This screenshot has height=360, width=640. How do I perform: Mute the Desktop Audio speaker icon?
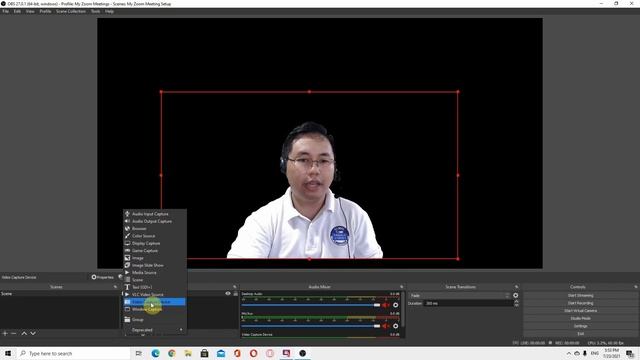pyautogui.click(x=385, y=305)
